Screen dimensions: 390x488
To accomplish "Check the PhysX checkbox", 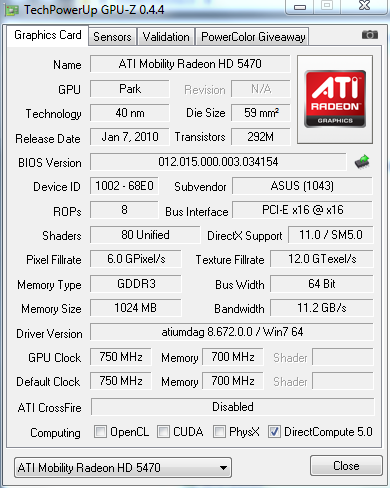I will point(219,431).
